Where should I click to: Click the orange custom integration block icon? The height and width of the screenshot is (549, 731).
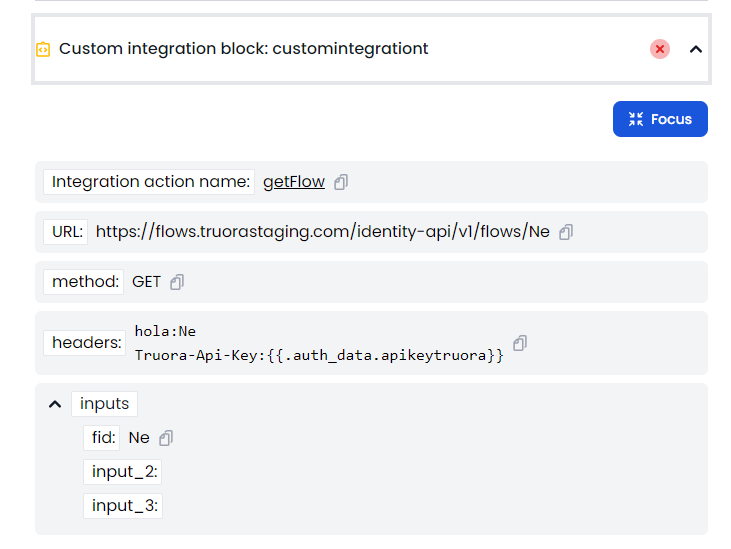(43, 49)
